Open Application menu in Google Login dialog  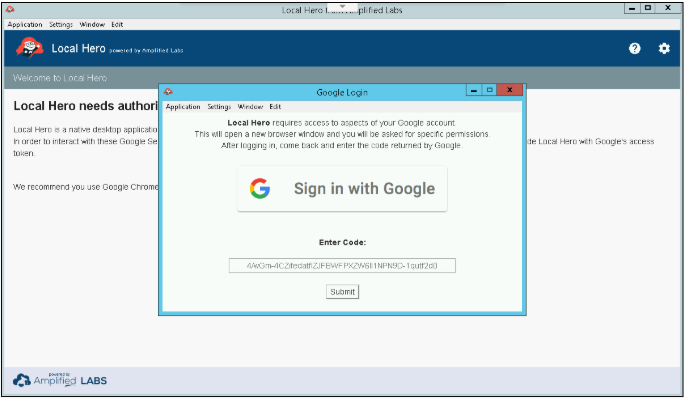183,107
